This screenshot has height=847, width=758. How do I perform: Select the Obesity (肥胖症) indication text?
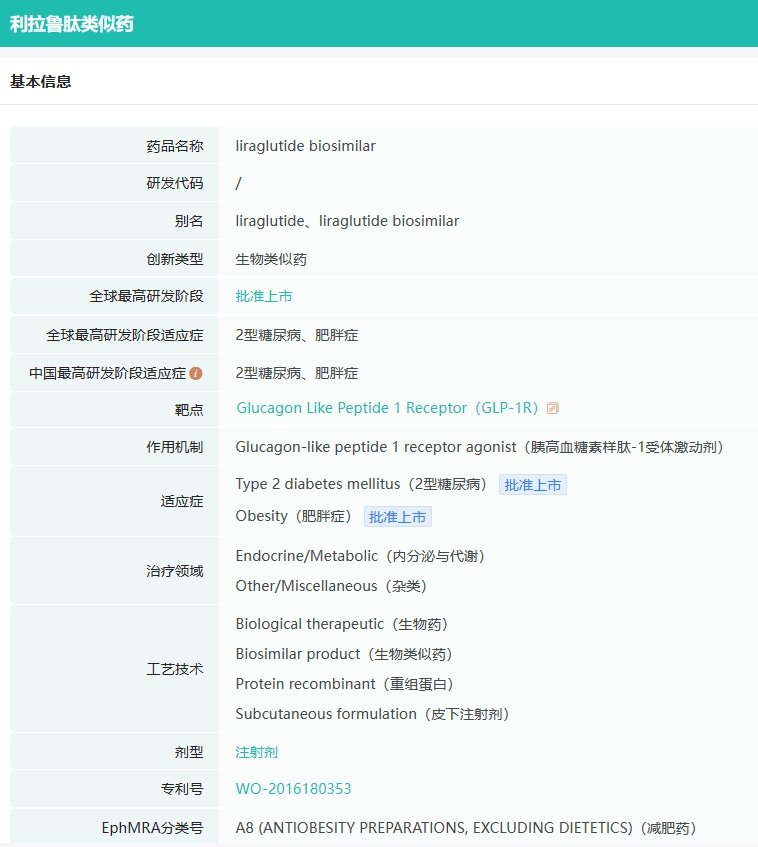[x=293, y=516]
